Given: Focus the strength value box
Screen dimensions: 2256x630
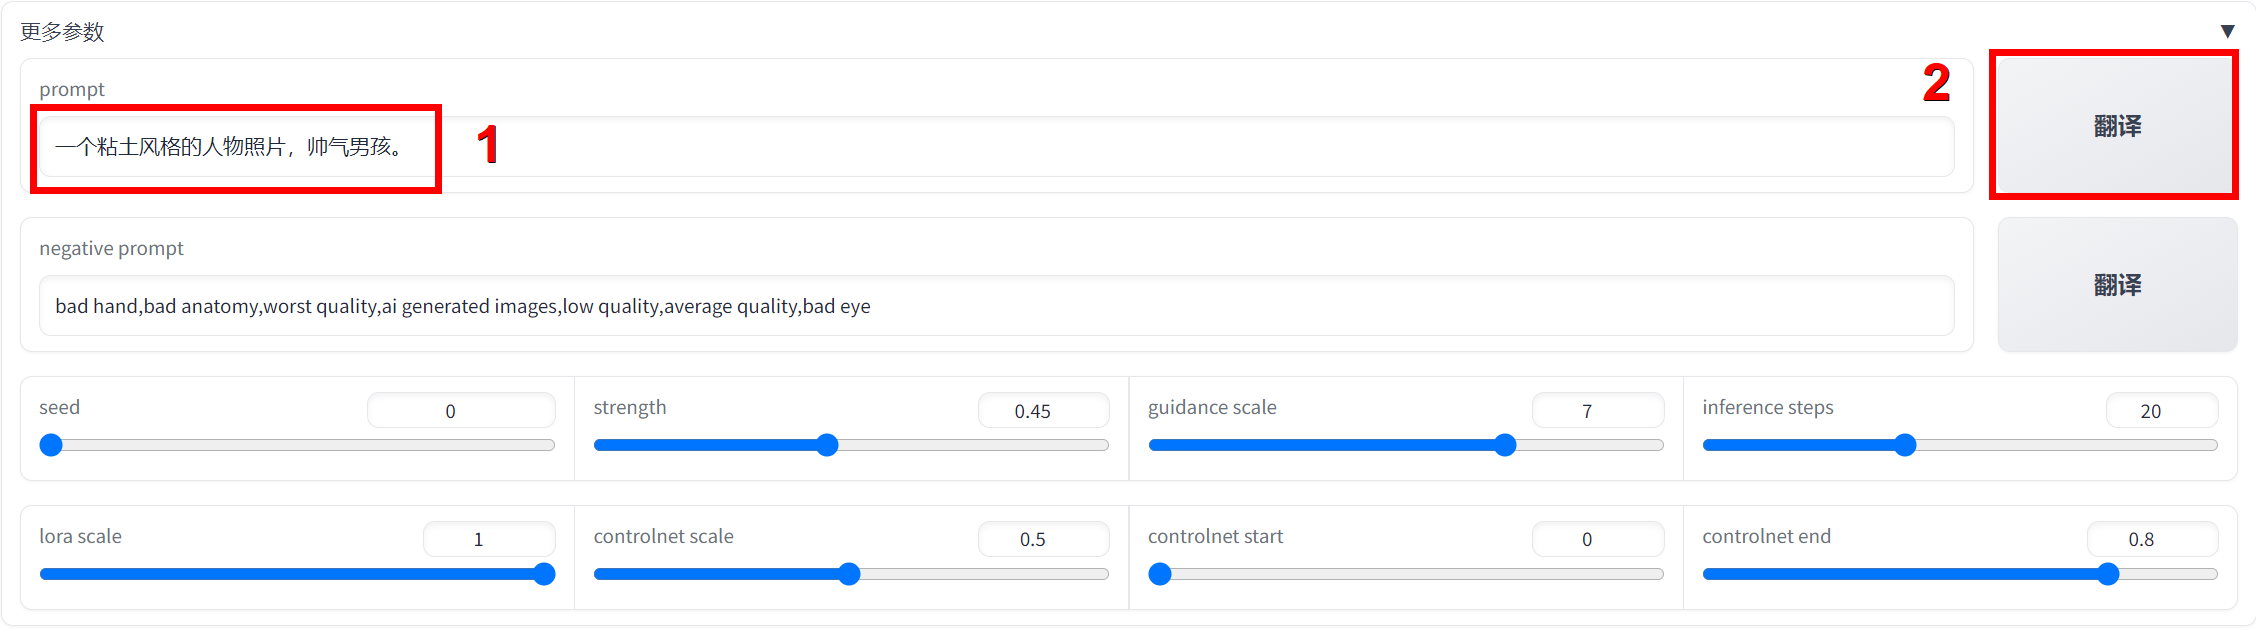Looking at the screenshot, I should pos(1042,411).
